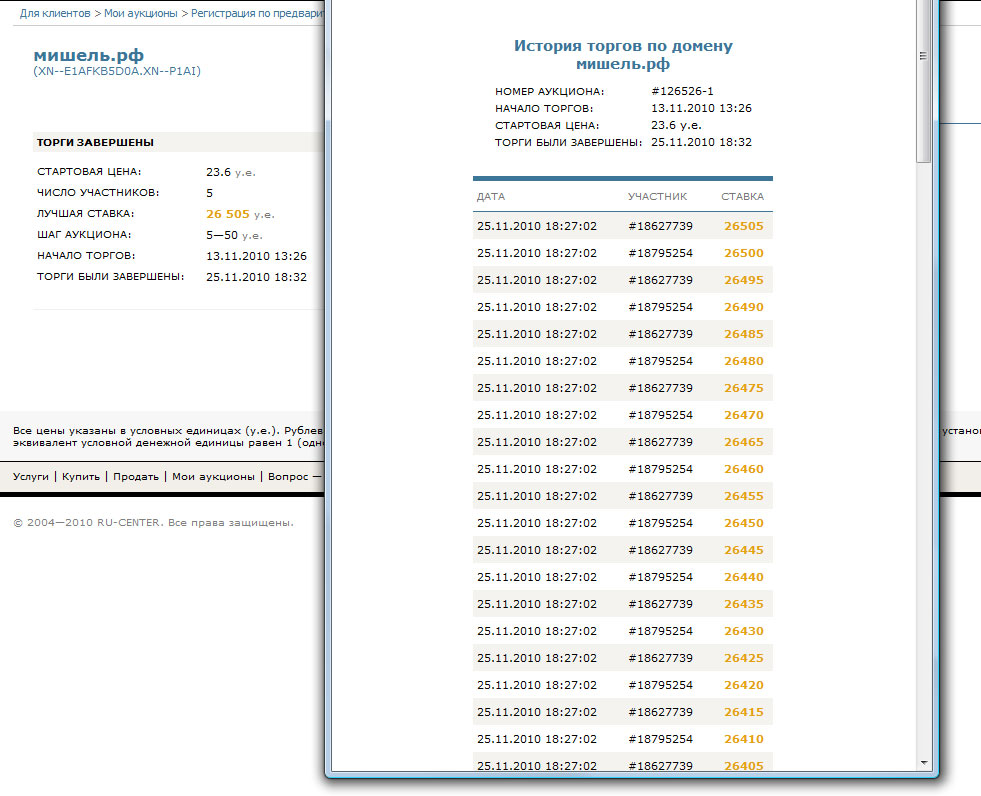Select the bid value 26415
The image size is (981, 796).
pos(744,712)
